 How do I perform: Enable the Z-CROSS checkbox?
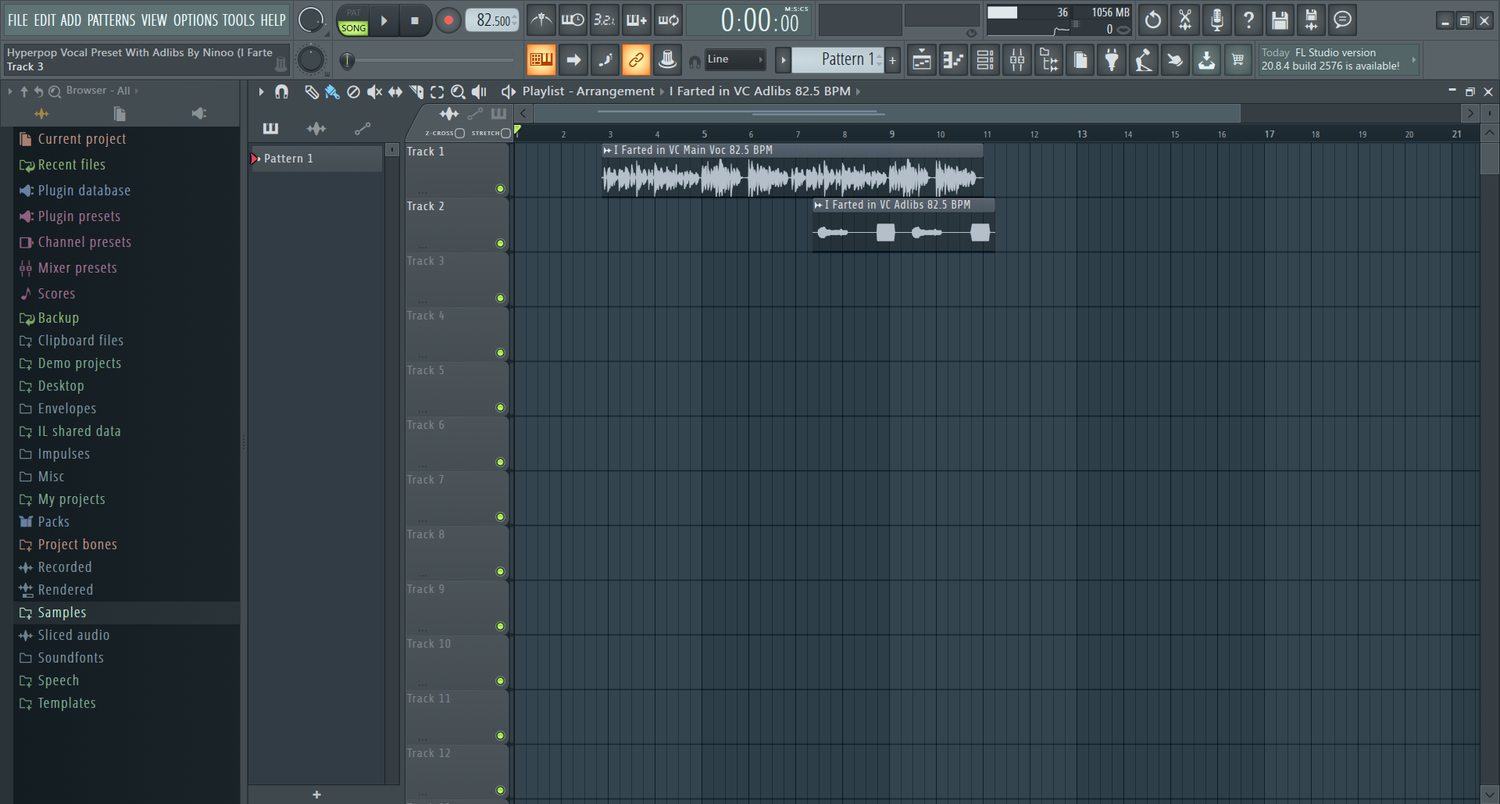pyautogui.click(x=459, y=133)
